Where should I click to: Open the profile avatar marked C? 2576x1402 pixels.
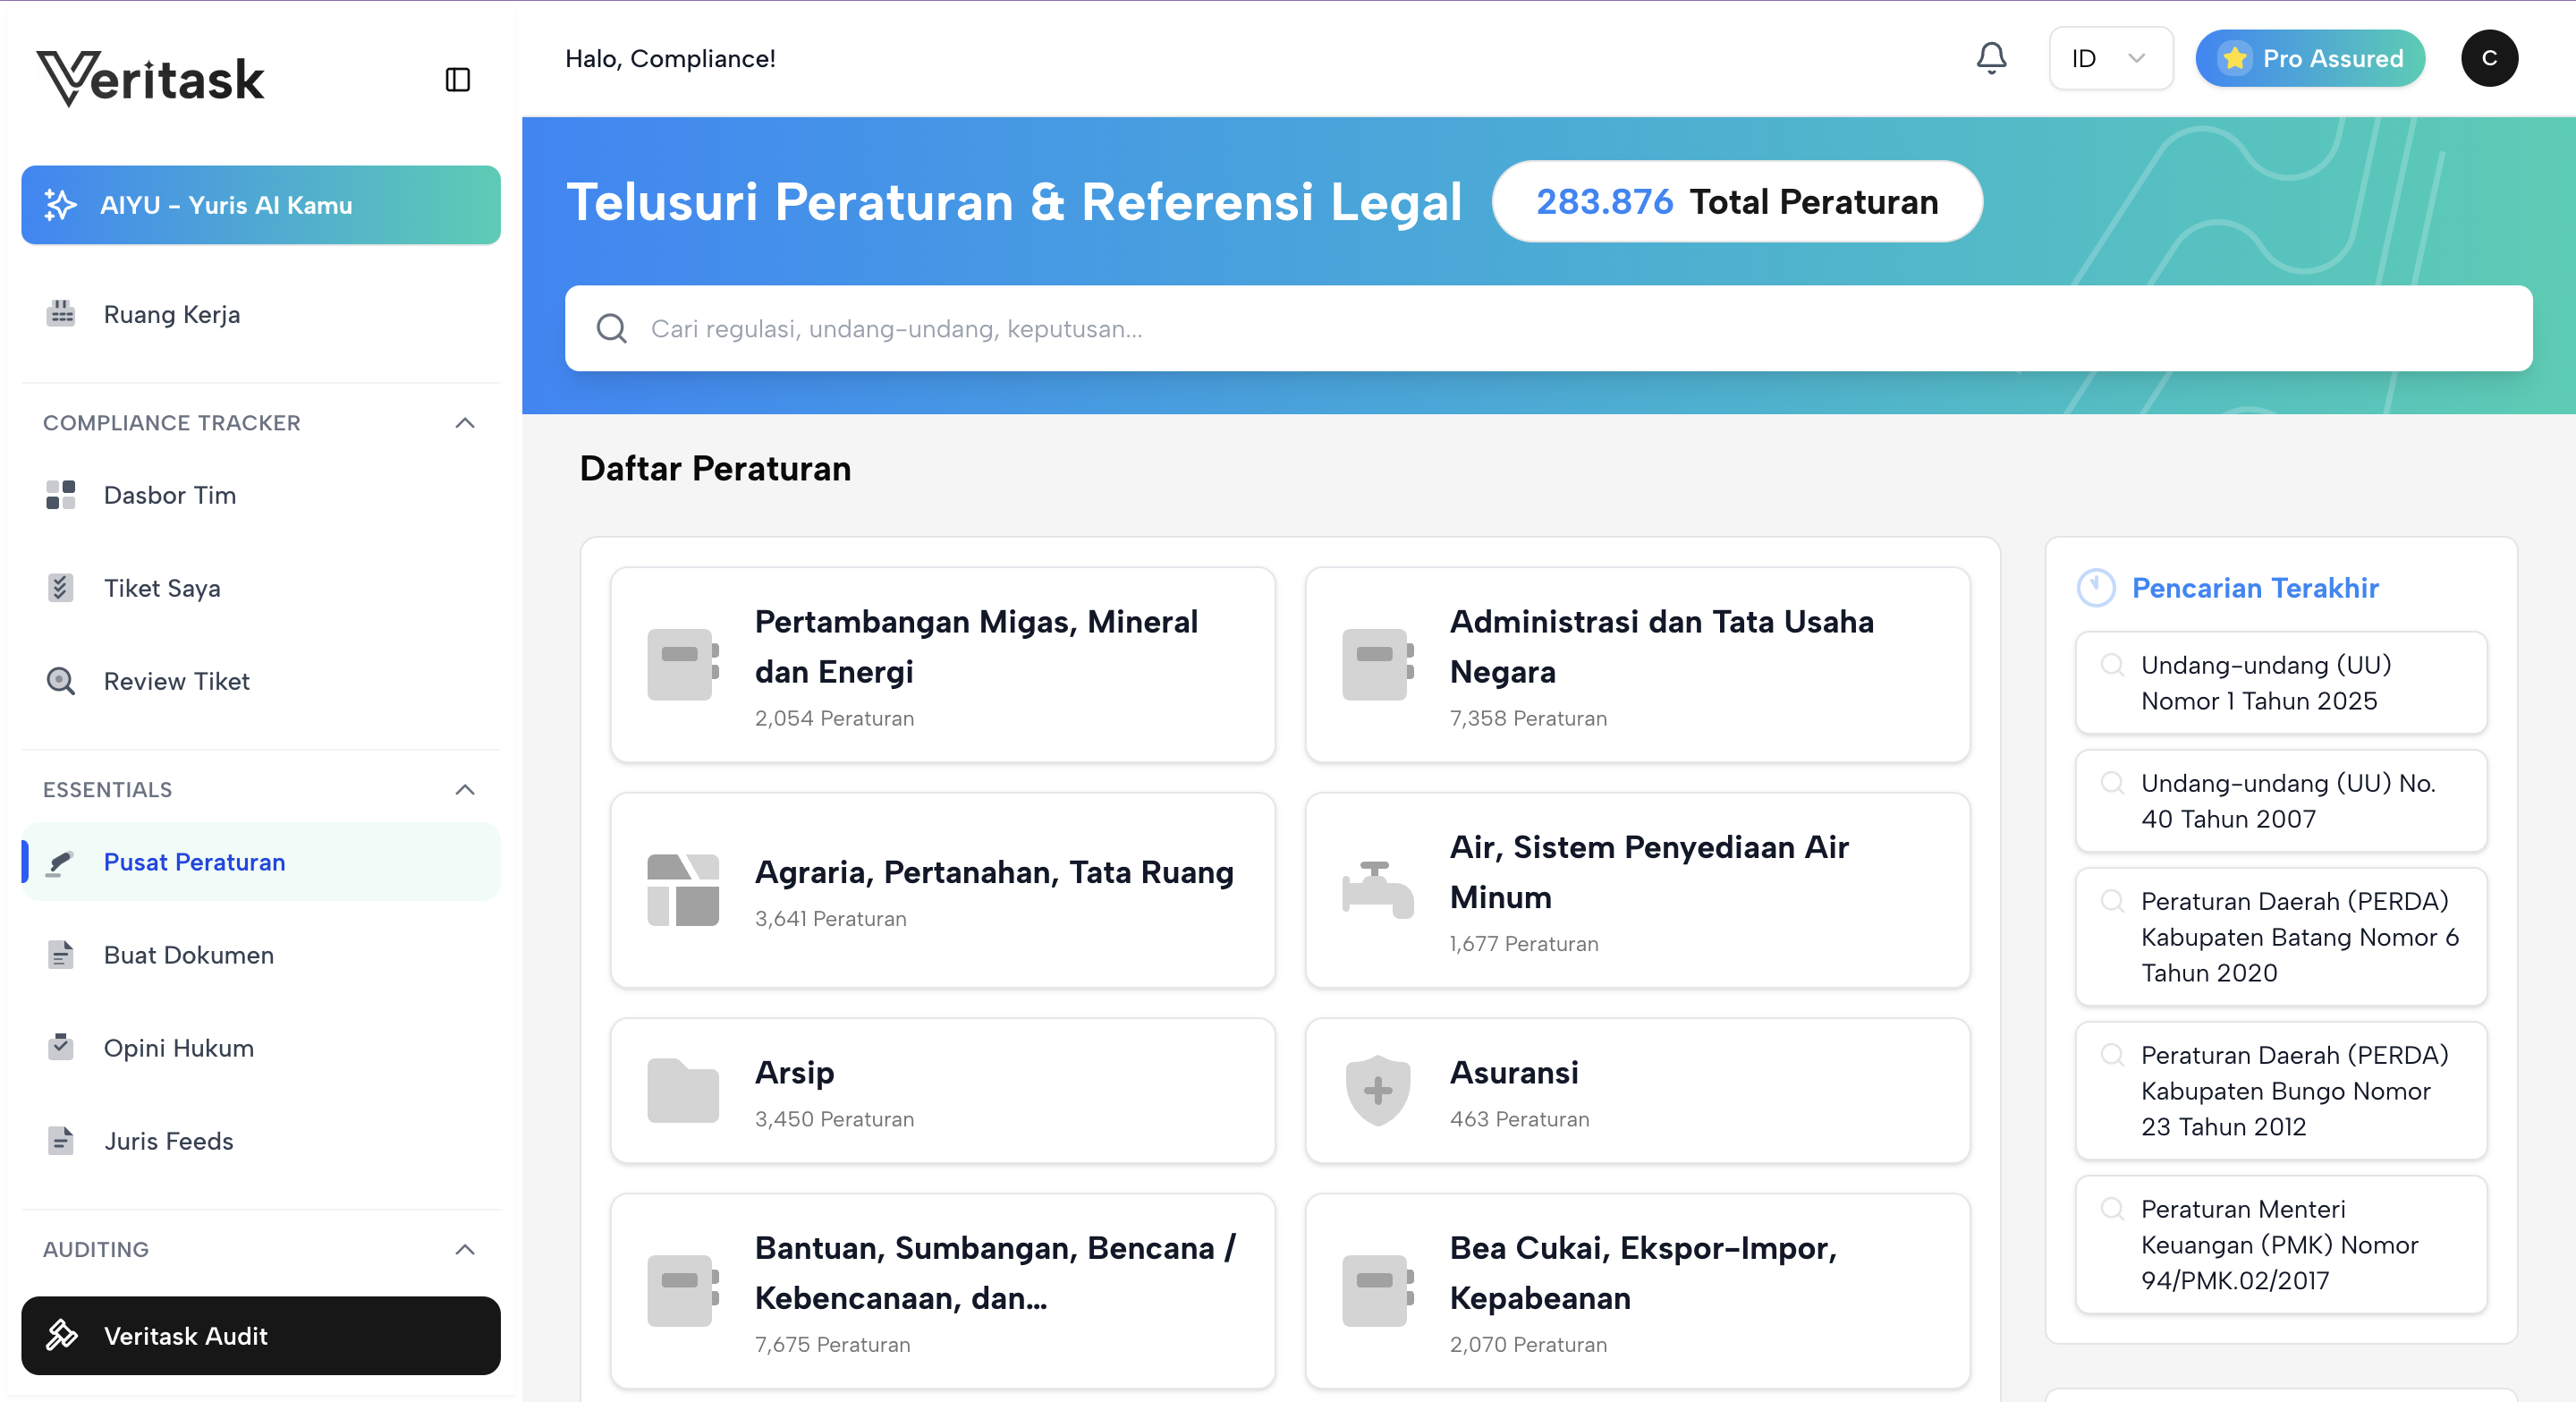[2490, 58]
